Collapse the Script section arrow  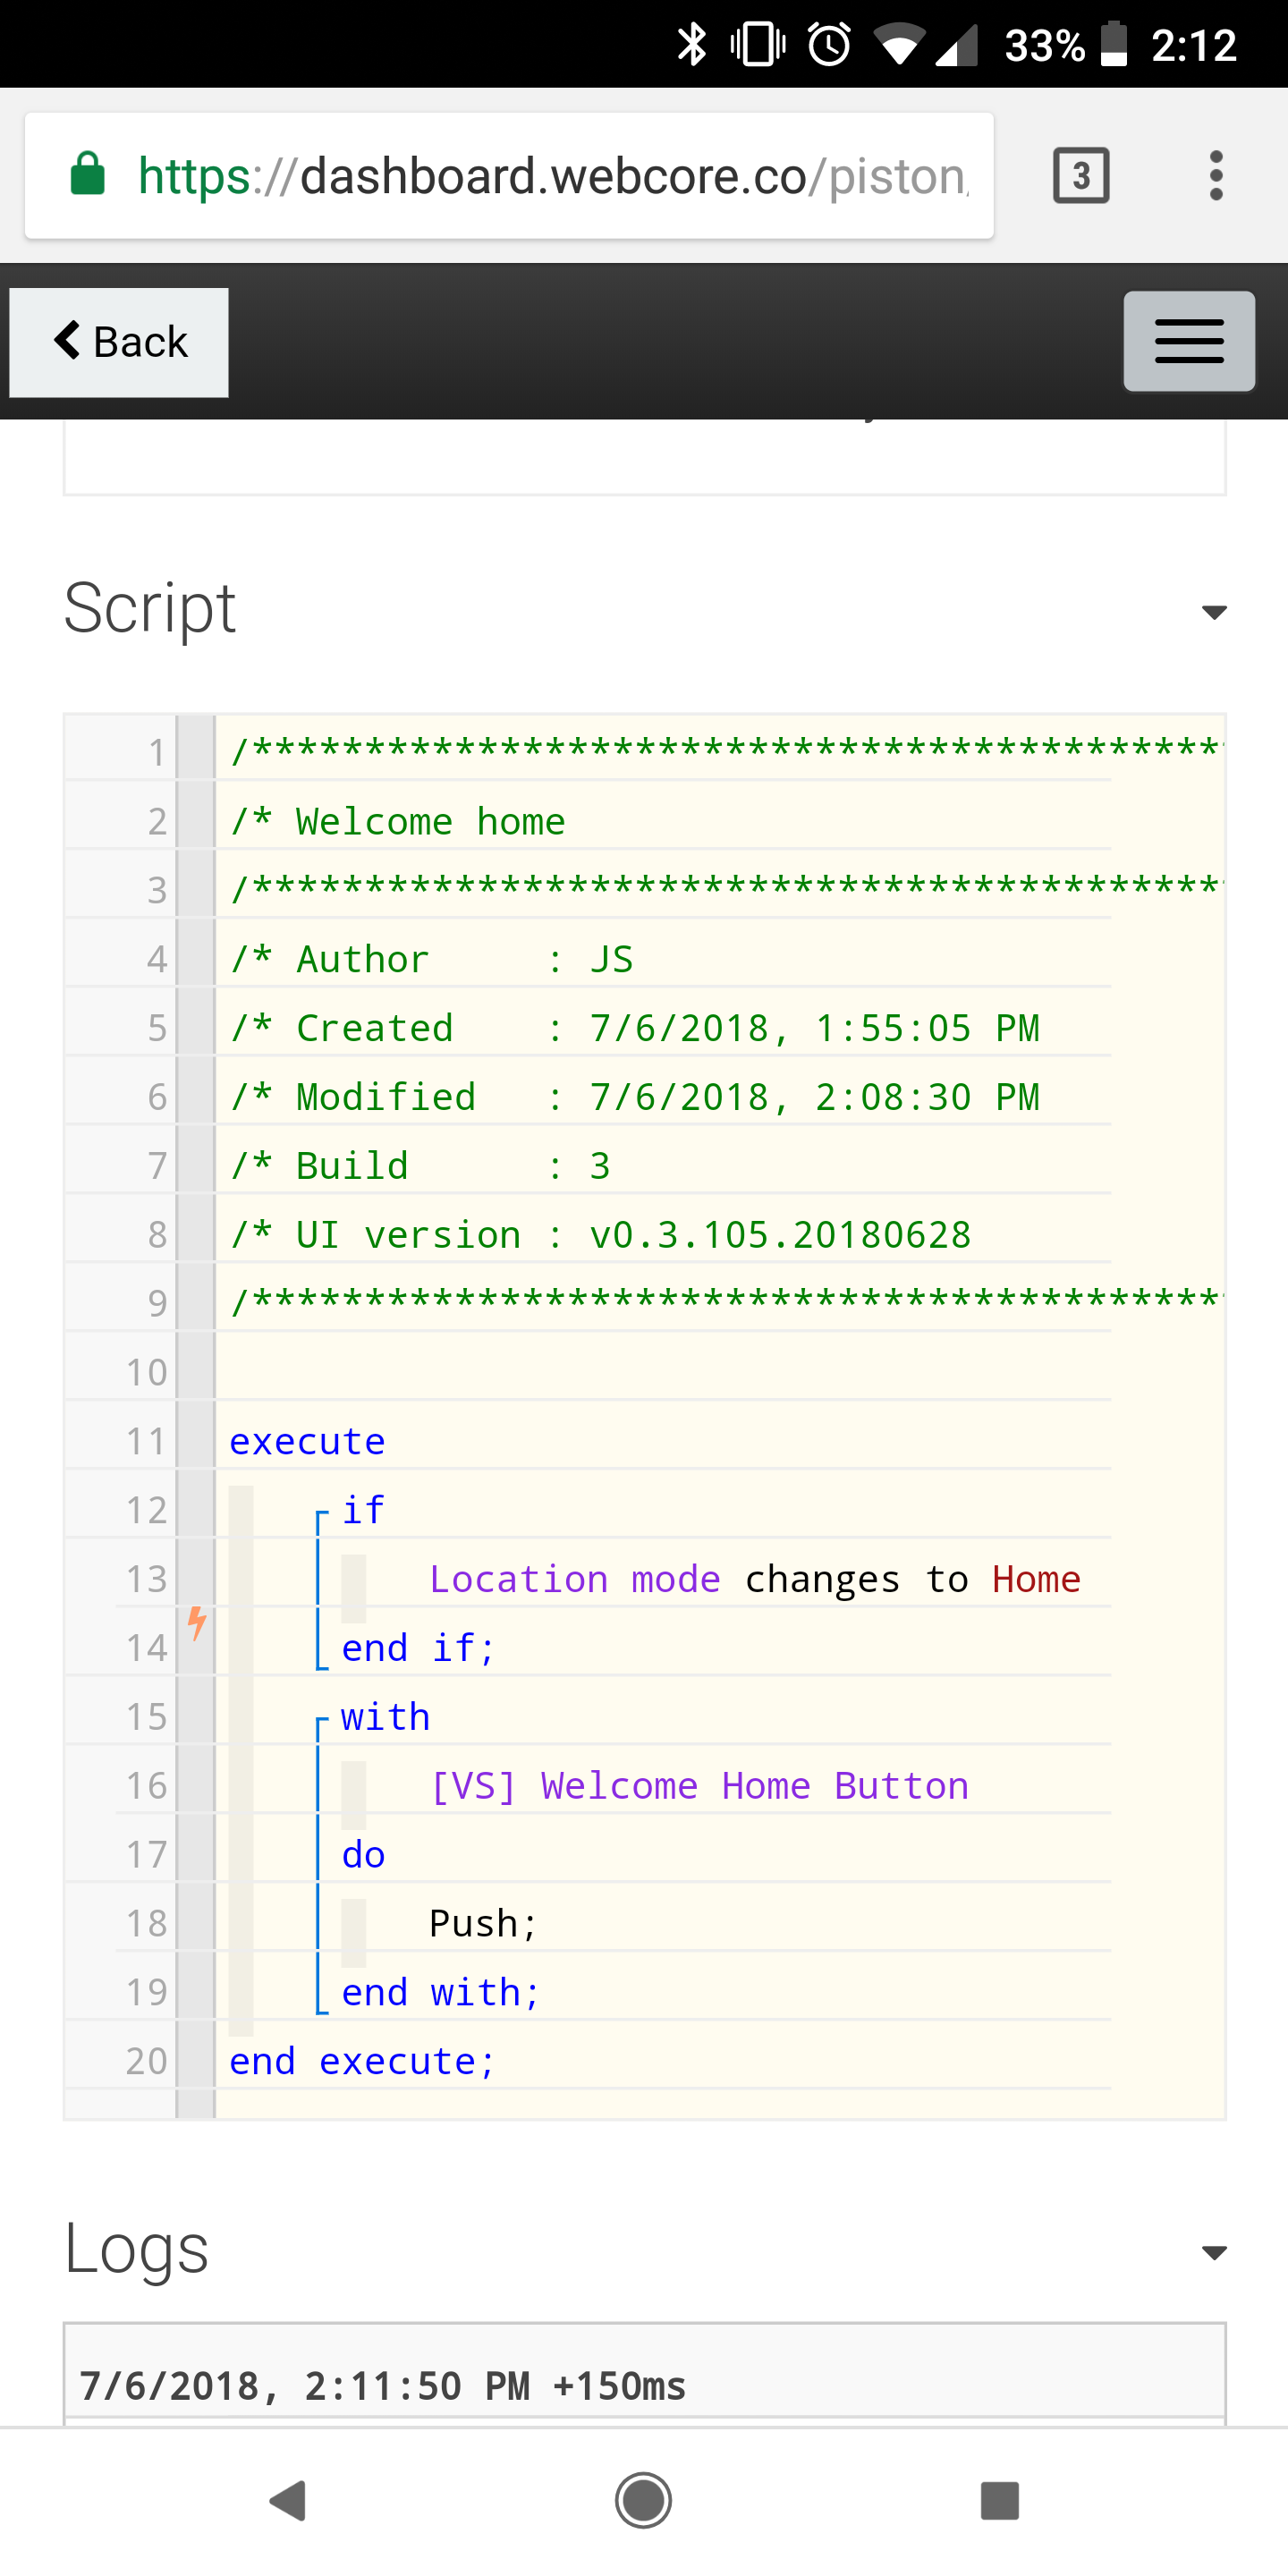pyautogui.click(x=1214, y=612)
